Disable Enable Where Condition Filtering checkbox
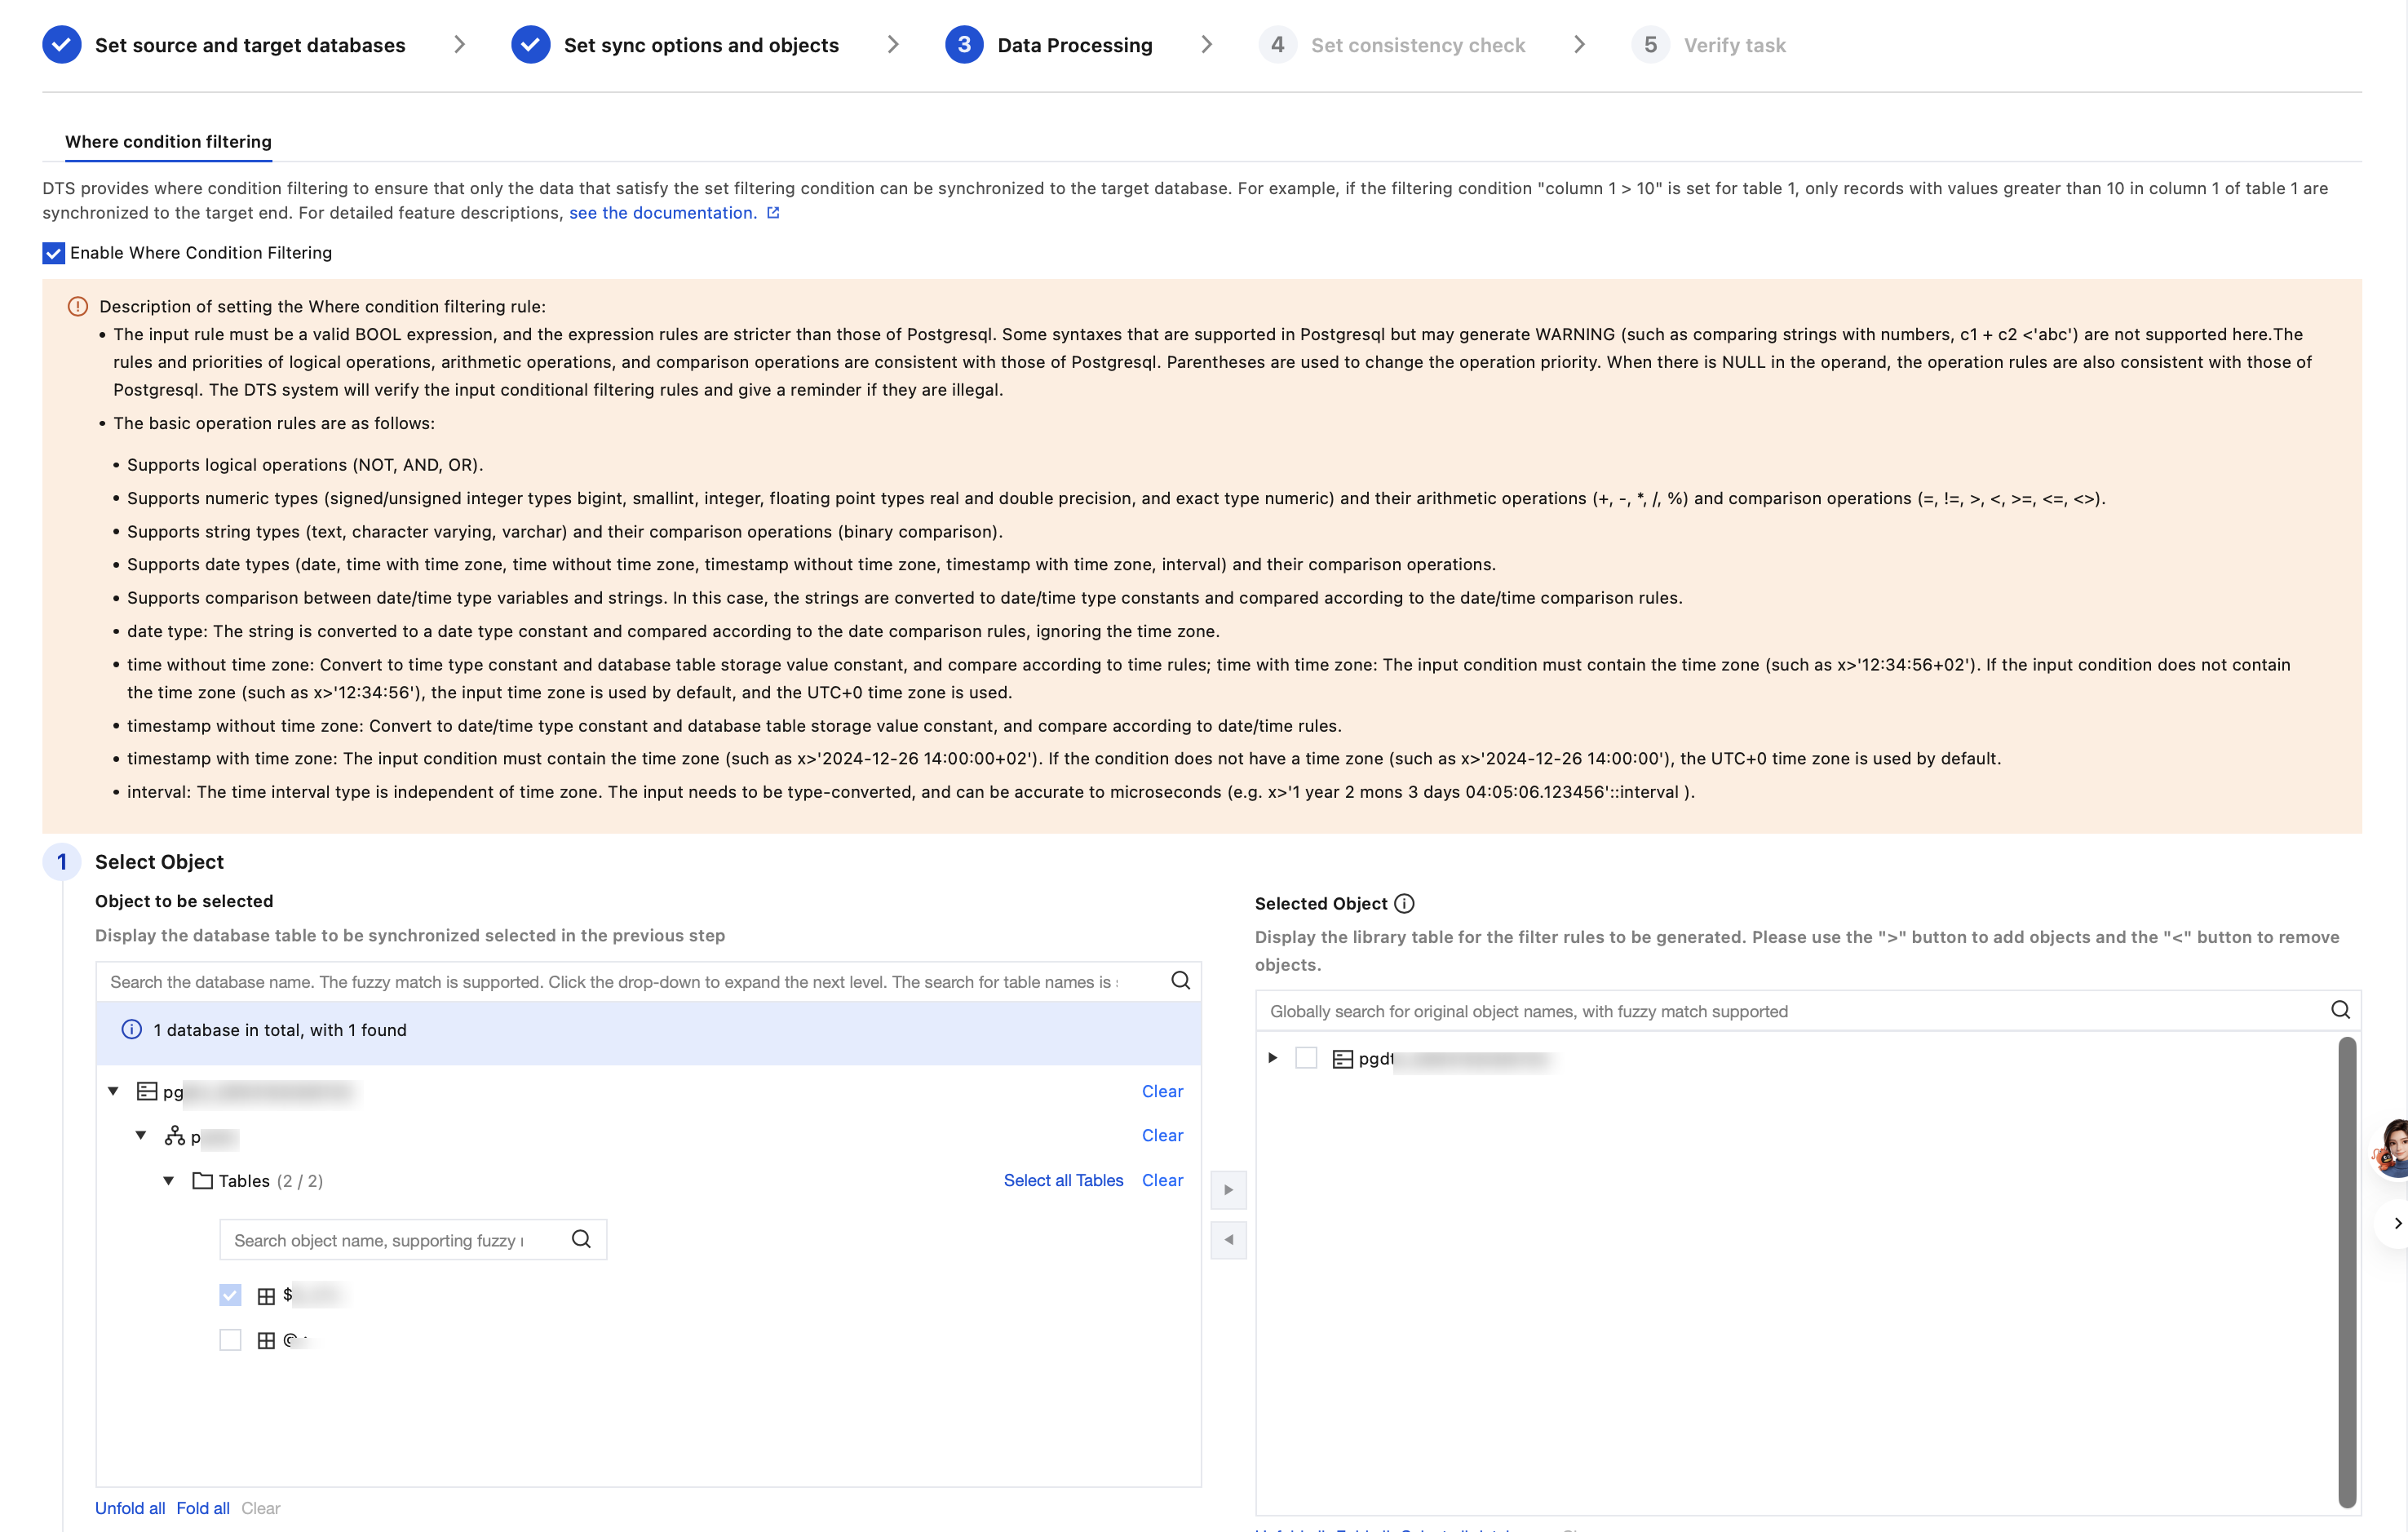Screen dimensions: 2408x1532 (x=54, y=253)
